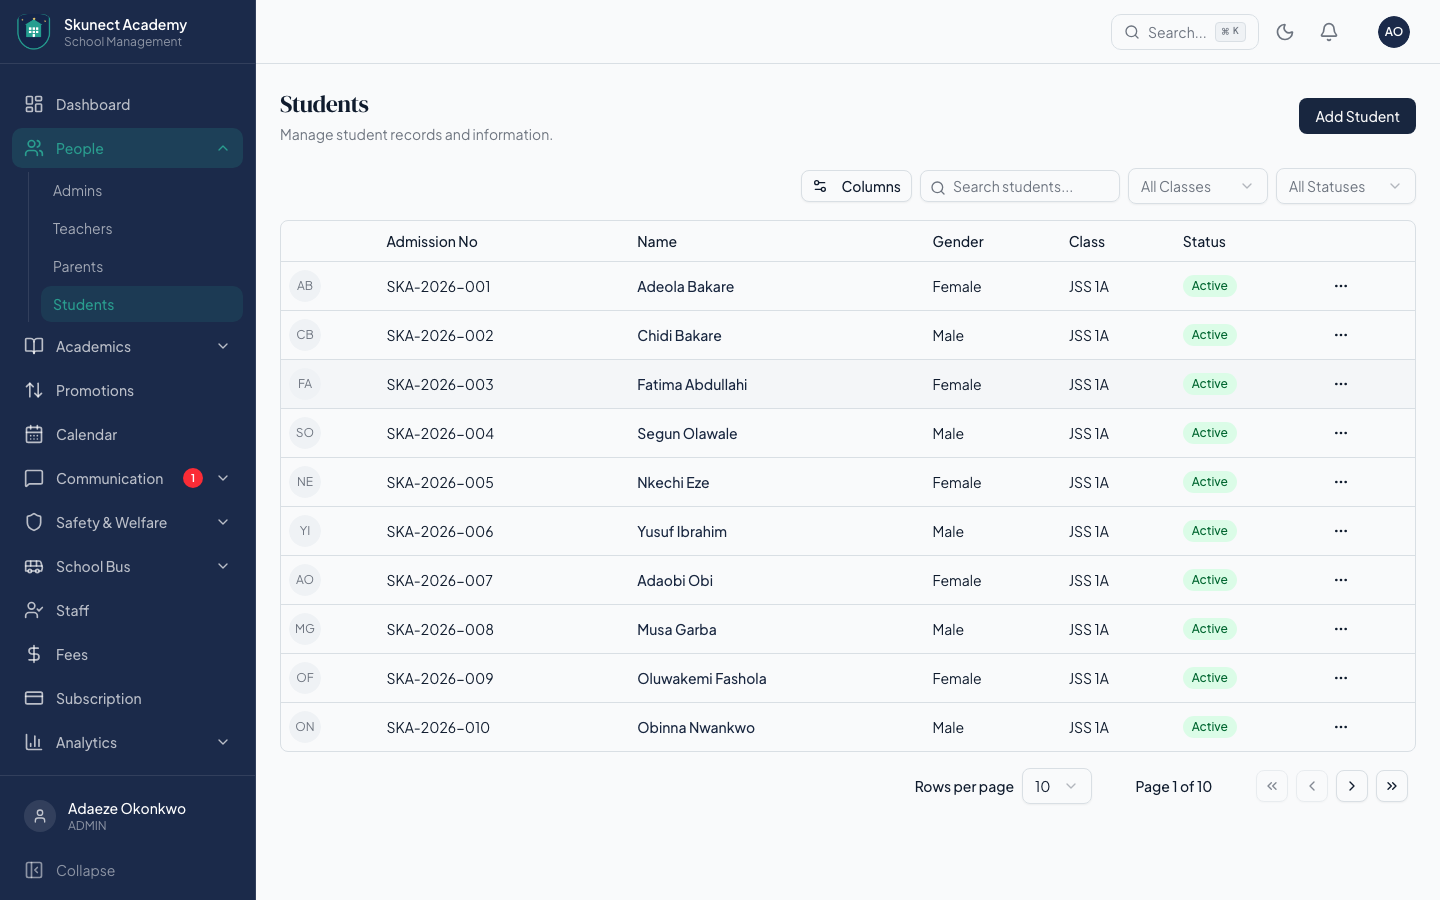
Task: Click the Search students input field
Action: [x=1020, y=186]
